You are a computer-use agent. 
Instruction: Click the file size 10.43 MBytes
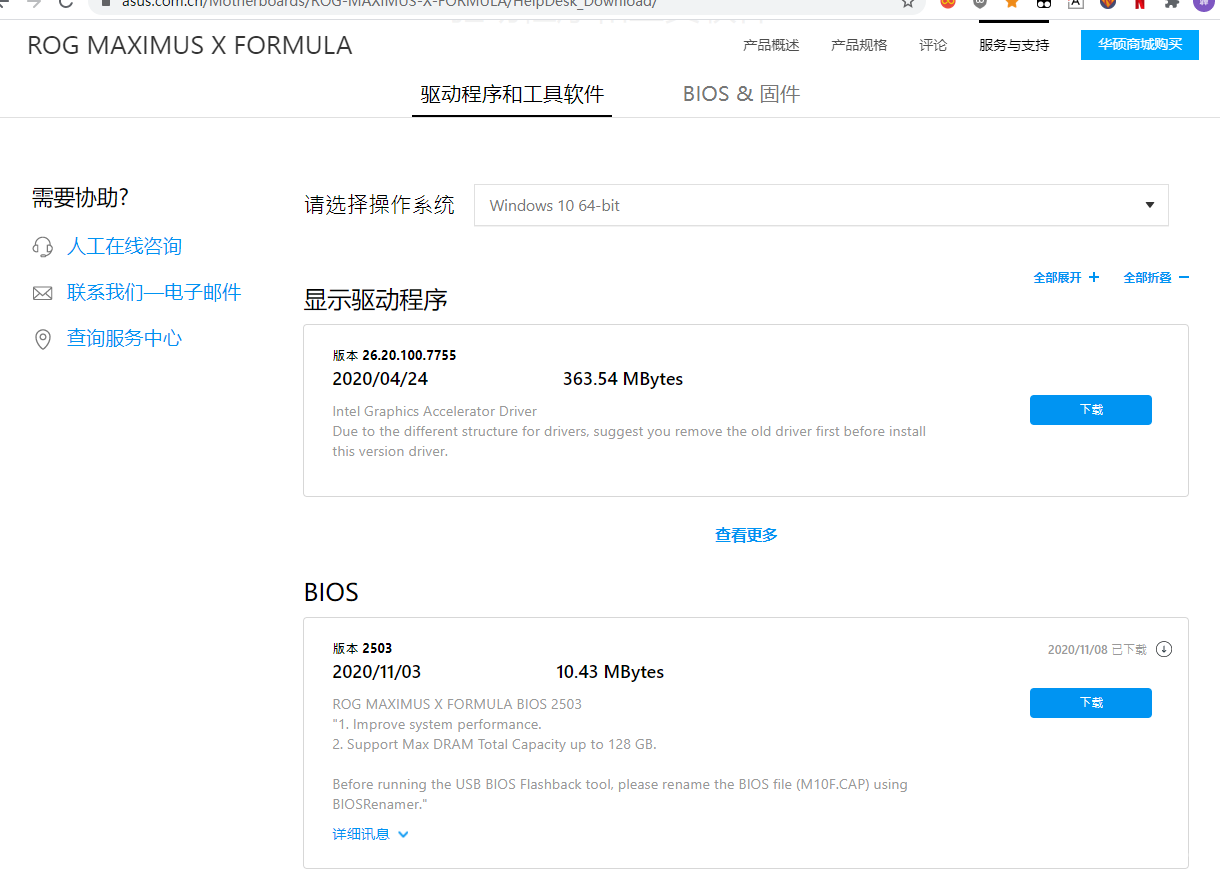pos(610,672)
